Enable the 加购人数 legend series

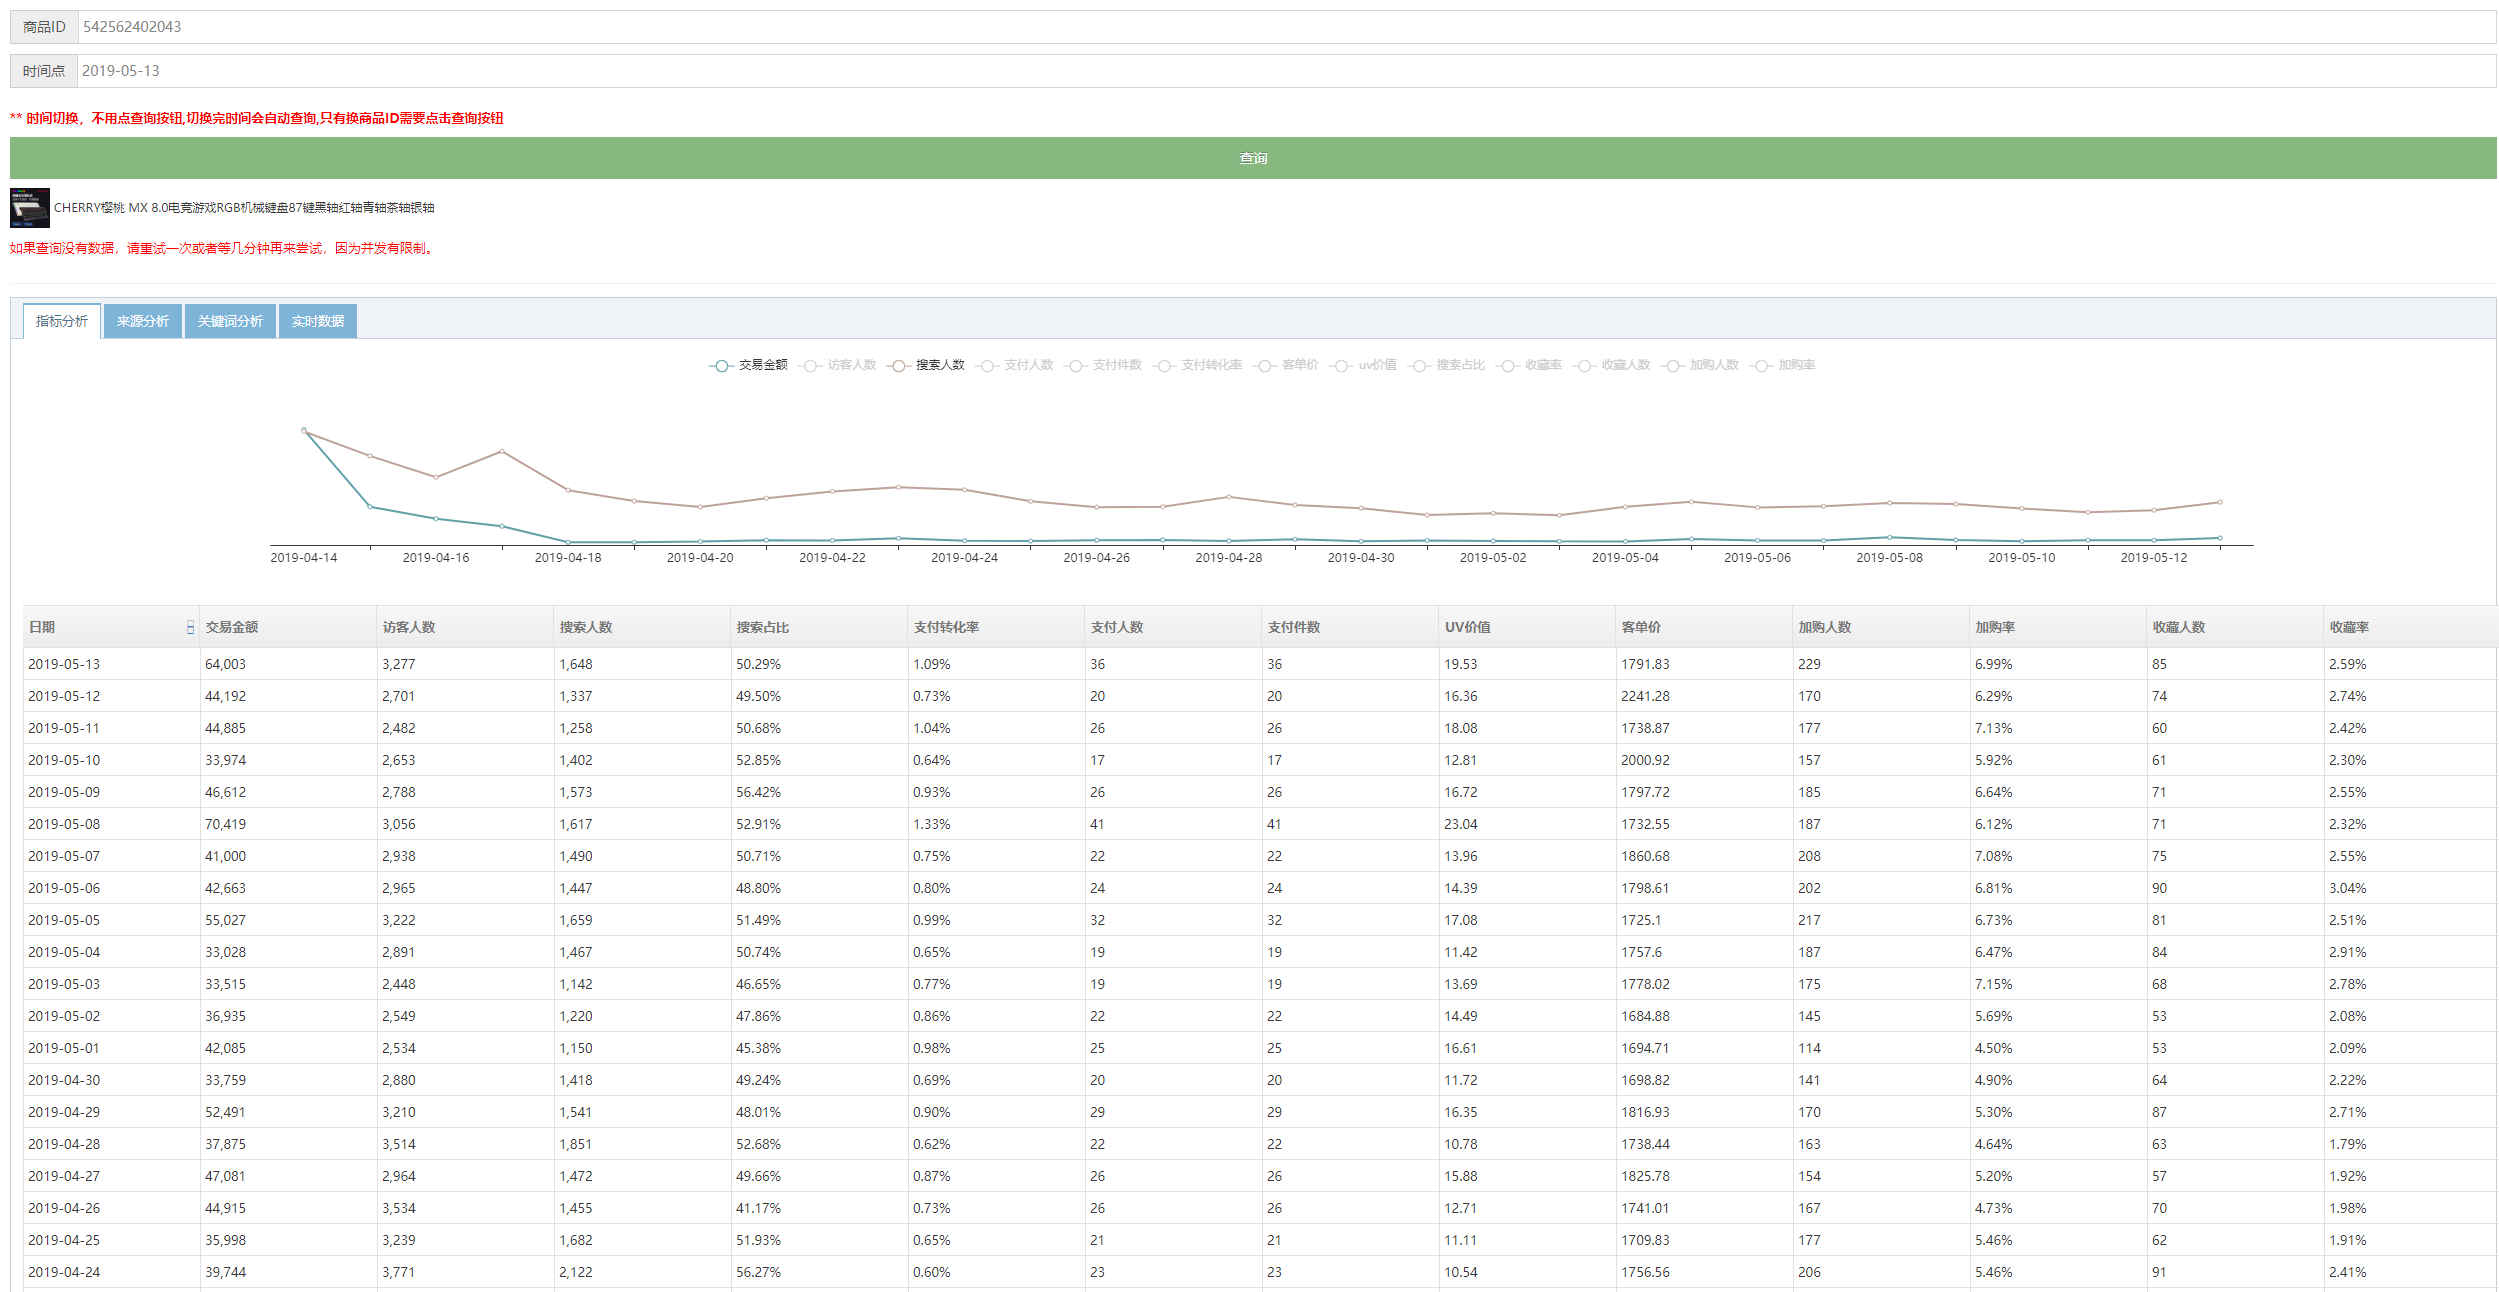(x=1700, y=365)
